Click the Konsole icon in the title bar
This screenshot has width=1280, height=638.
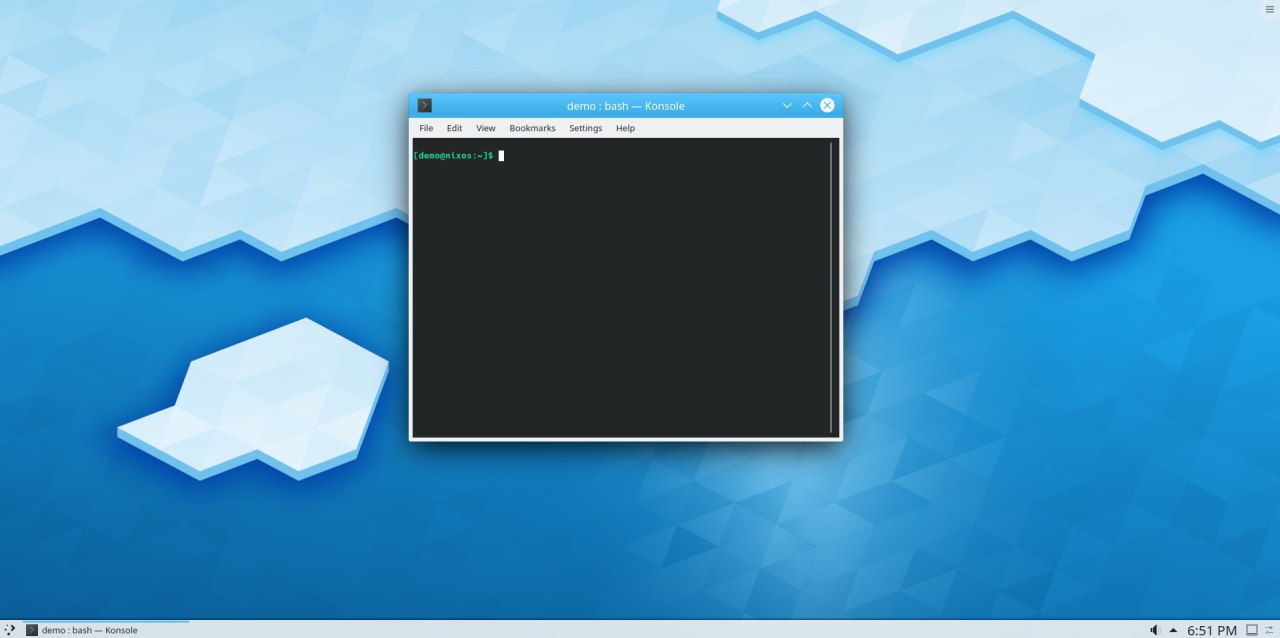coord(425,105)
